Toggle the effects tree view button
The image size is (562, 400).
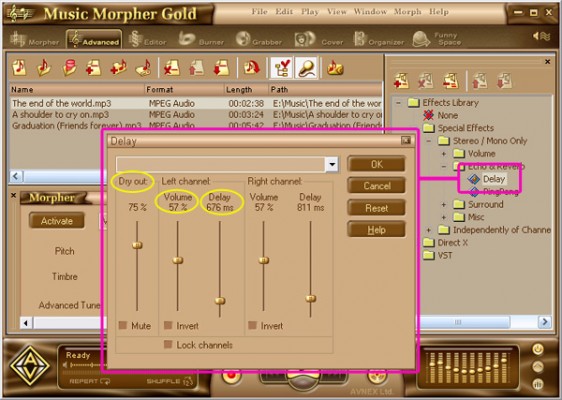point(281,67)
